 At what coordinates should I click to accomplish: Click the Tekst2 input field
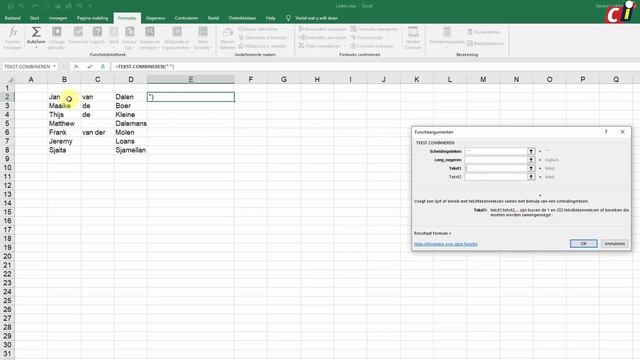pyautogui.click(x=496, y=177)
